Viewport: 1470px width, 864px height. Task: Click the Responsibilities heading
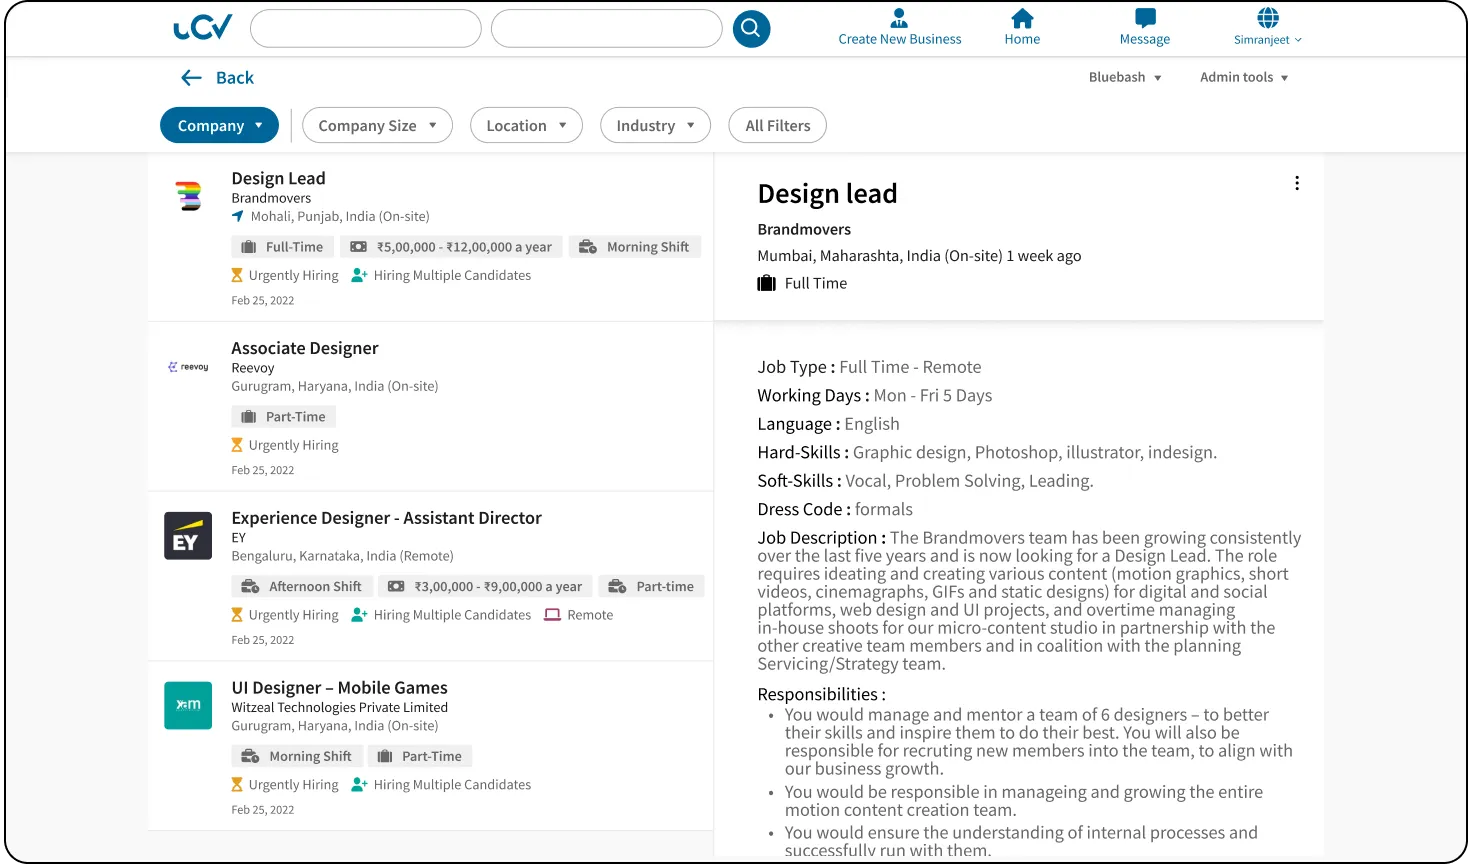point(821,694)
